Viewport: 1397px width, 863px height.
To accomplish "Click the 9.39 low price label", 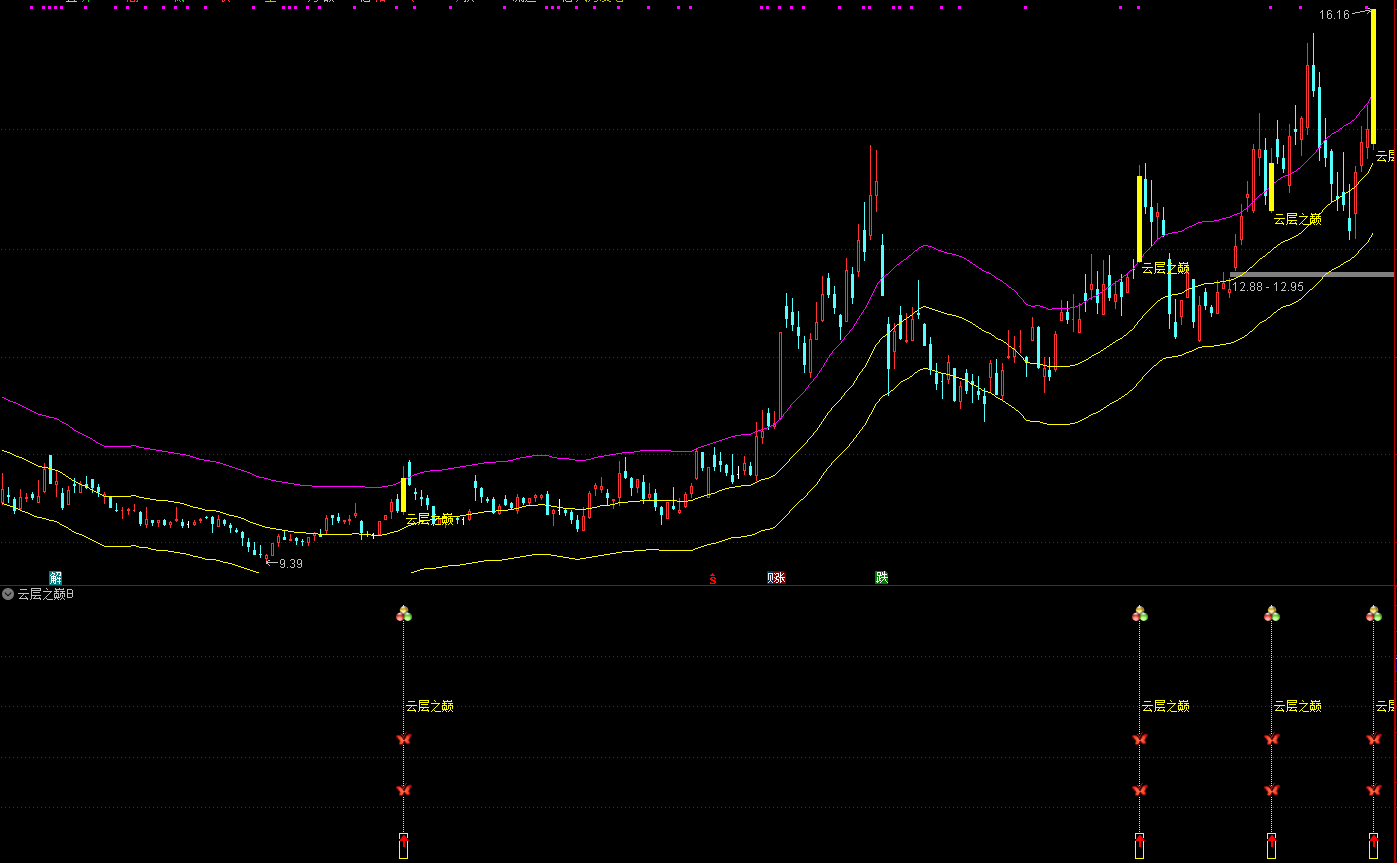I will click(290, 564).
